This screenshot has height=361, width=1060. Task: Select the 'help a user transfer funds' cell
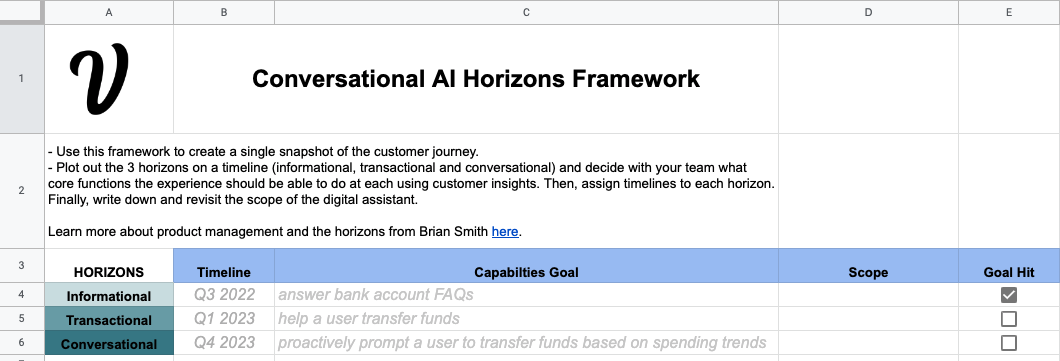click(x=526, y=318)
